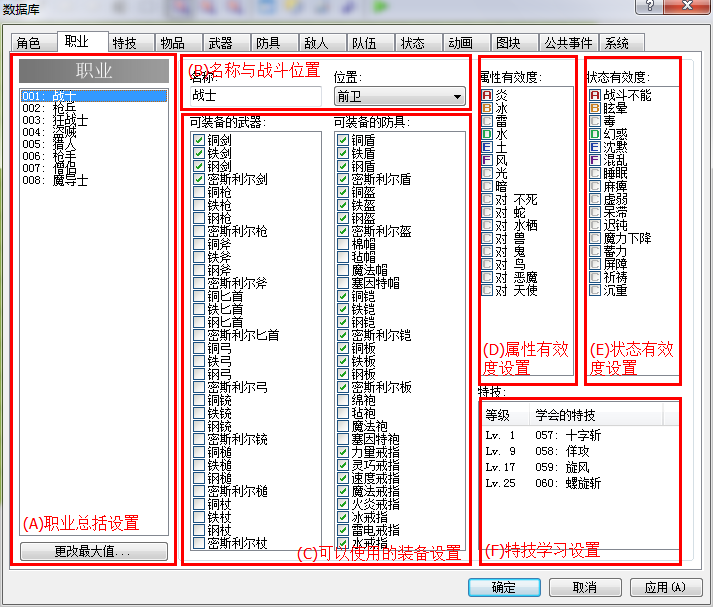Click the rank box beside 魔力下降
The width and height of the screenshot is (713, 607).
[595, 238]
